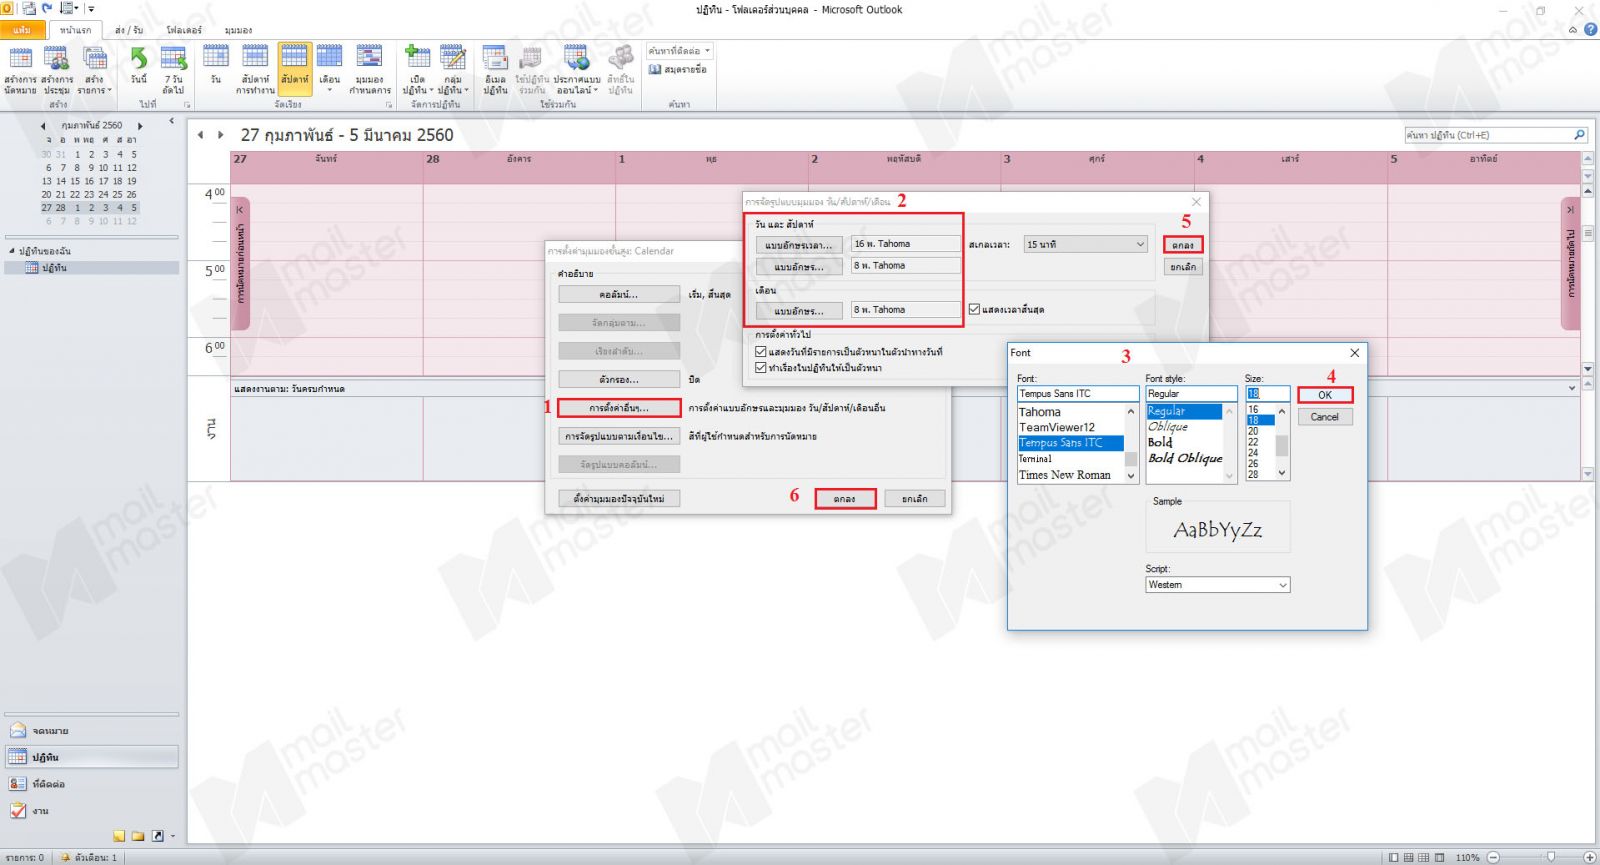Click the Next 7 Days (7 วันถัดไป) icon
This screenshot has width=1600, height=865.
tap(174, 70)
